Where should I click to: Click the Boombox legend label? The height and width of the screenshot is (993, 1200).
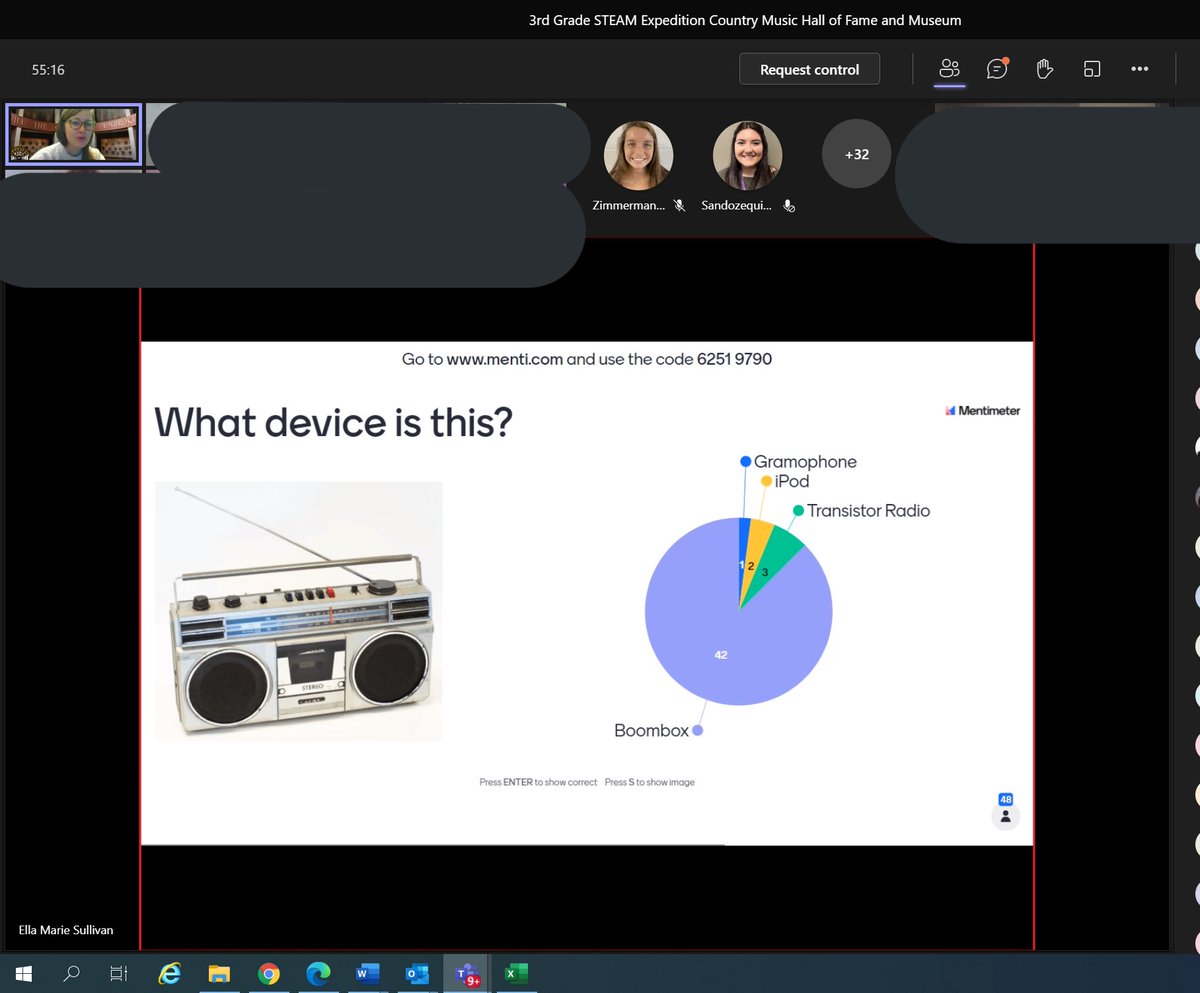651,731
